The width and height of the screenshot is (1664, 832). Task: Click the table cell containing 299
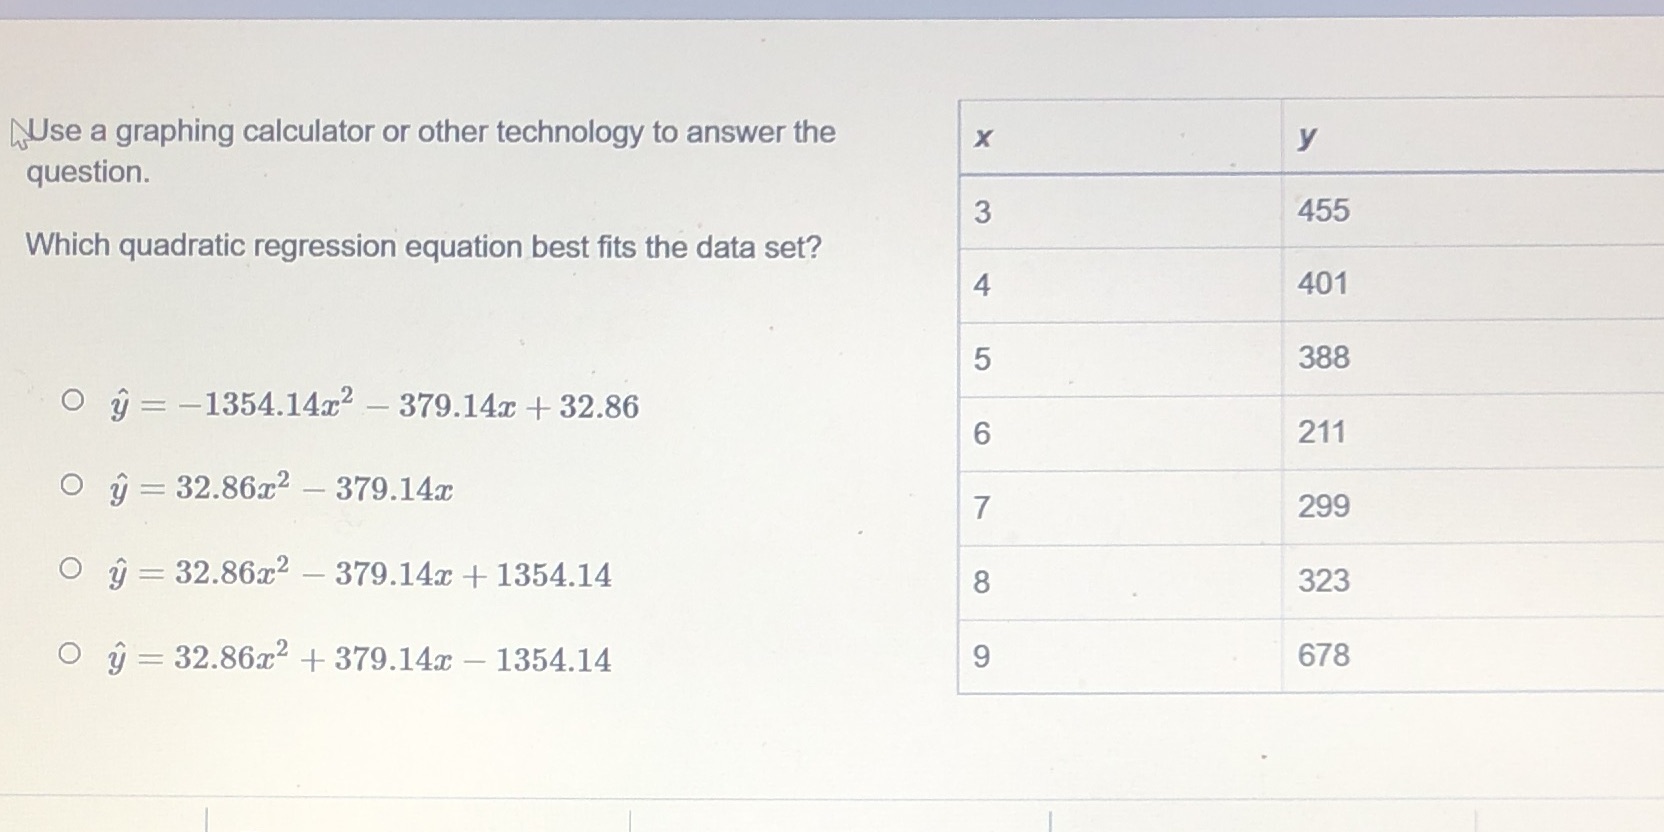(1324, 507)
